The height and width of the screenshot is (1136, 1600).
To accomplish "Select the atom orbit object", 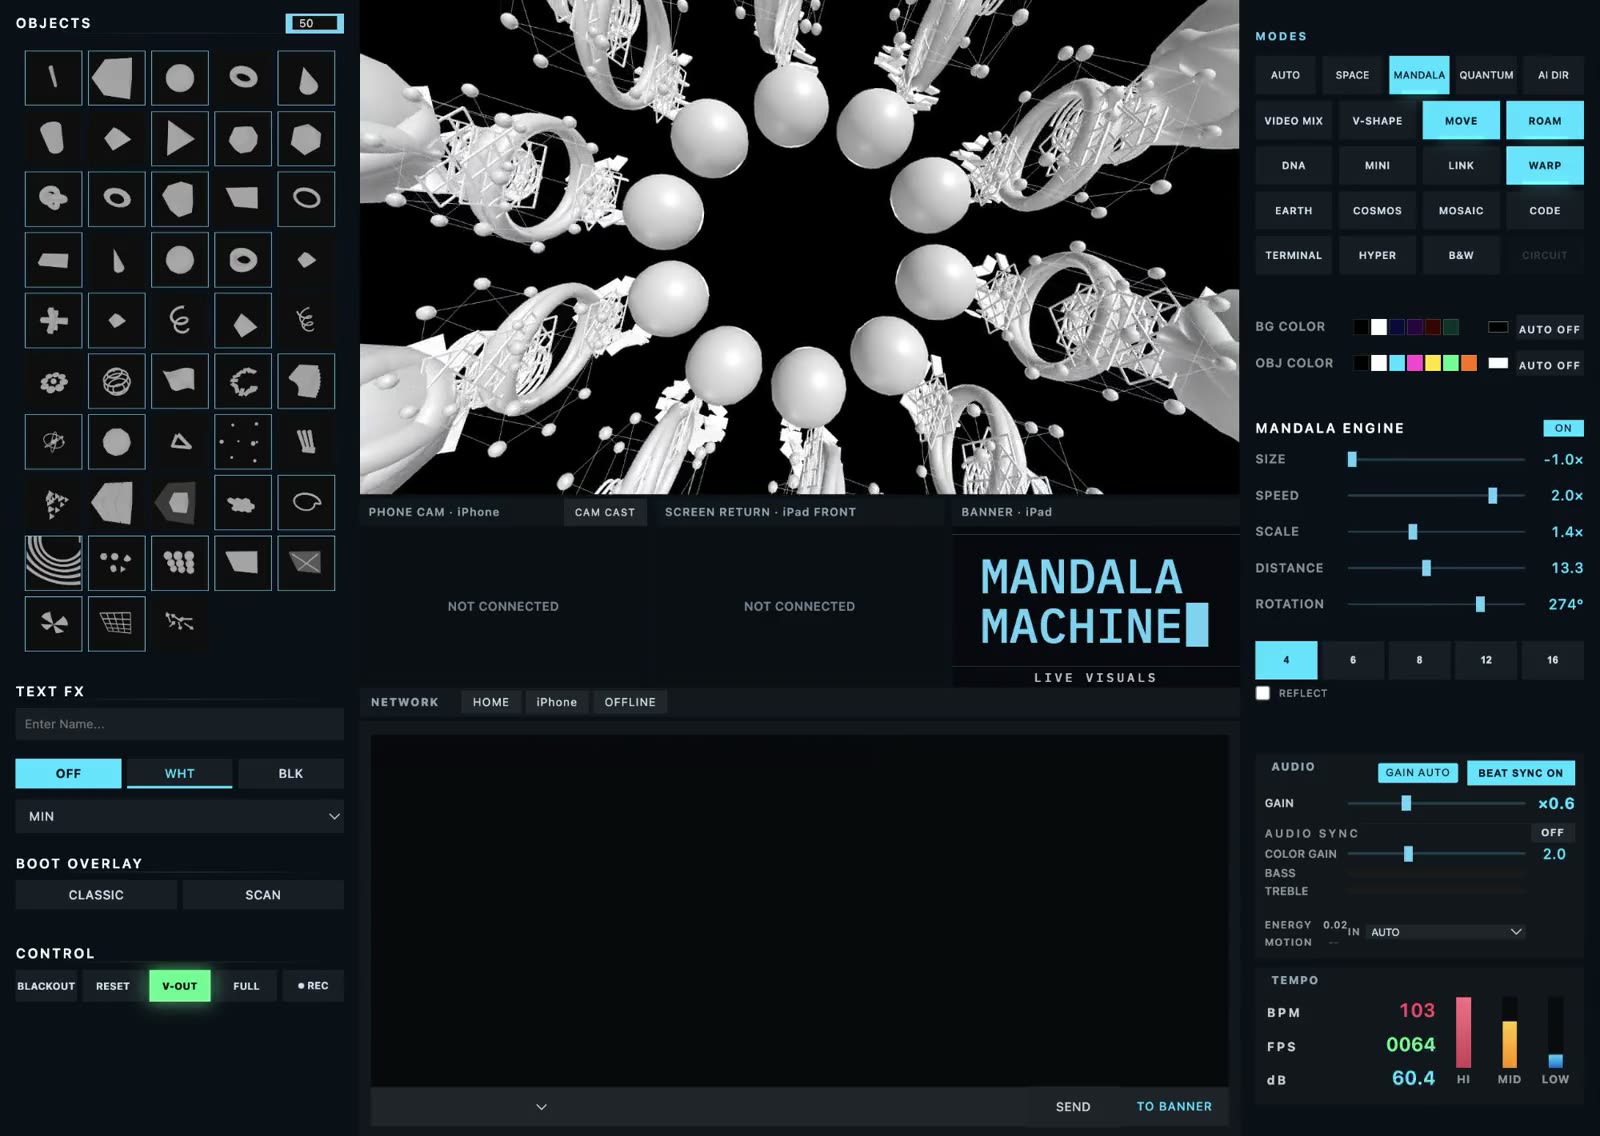I will [54, 441].
